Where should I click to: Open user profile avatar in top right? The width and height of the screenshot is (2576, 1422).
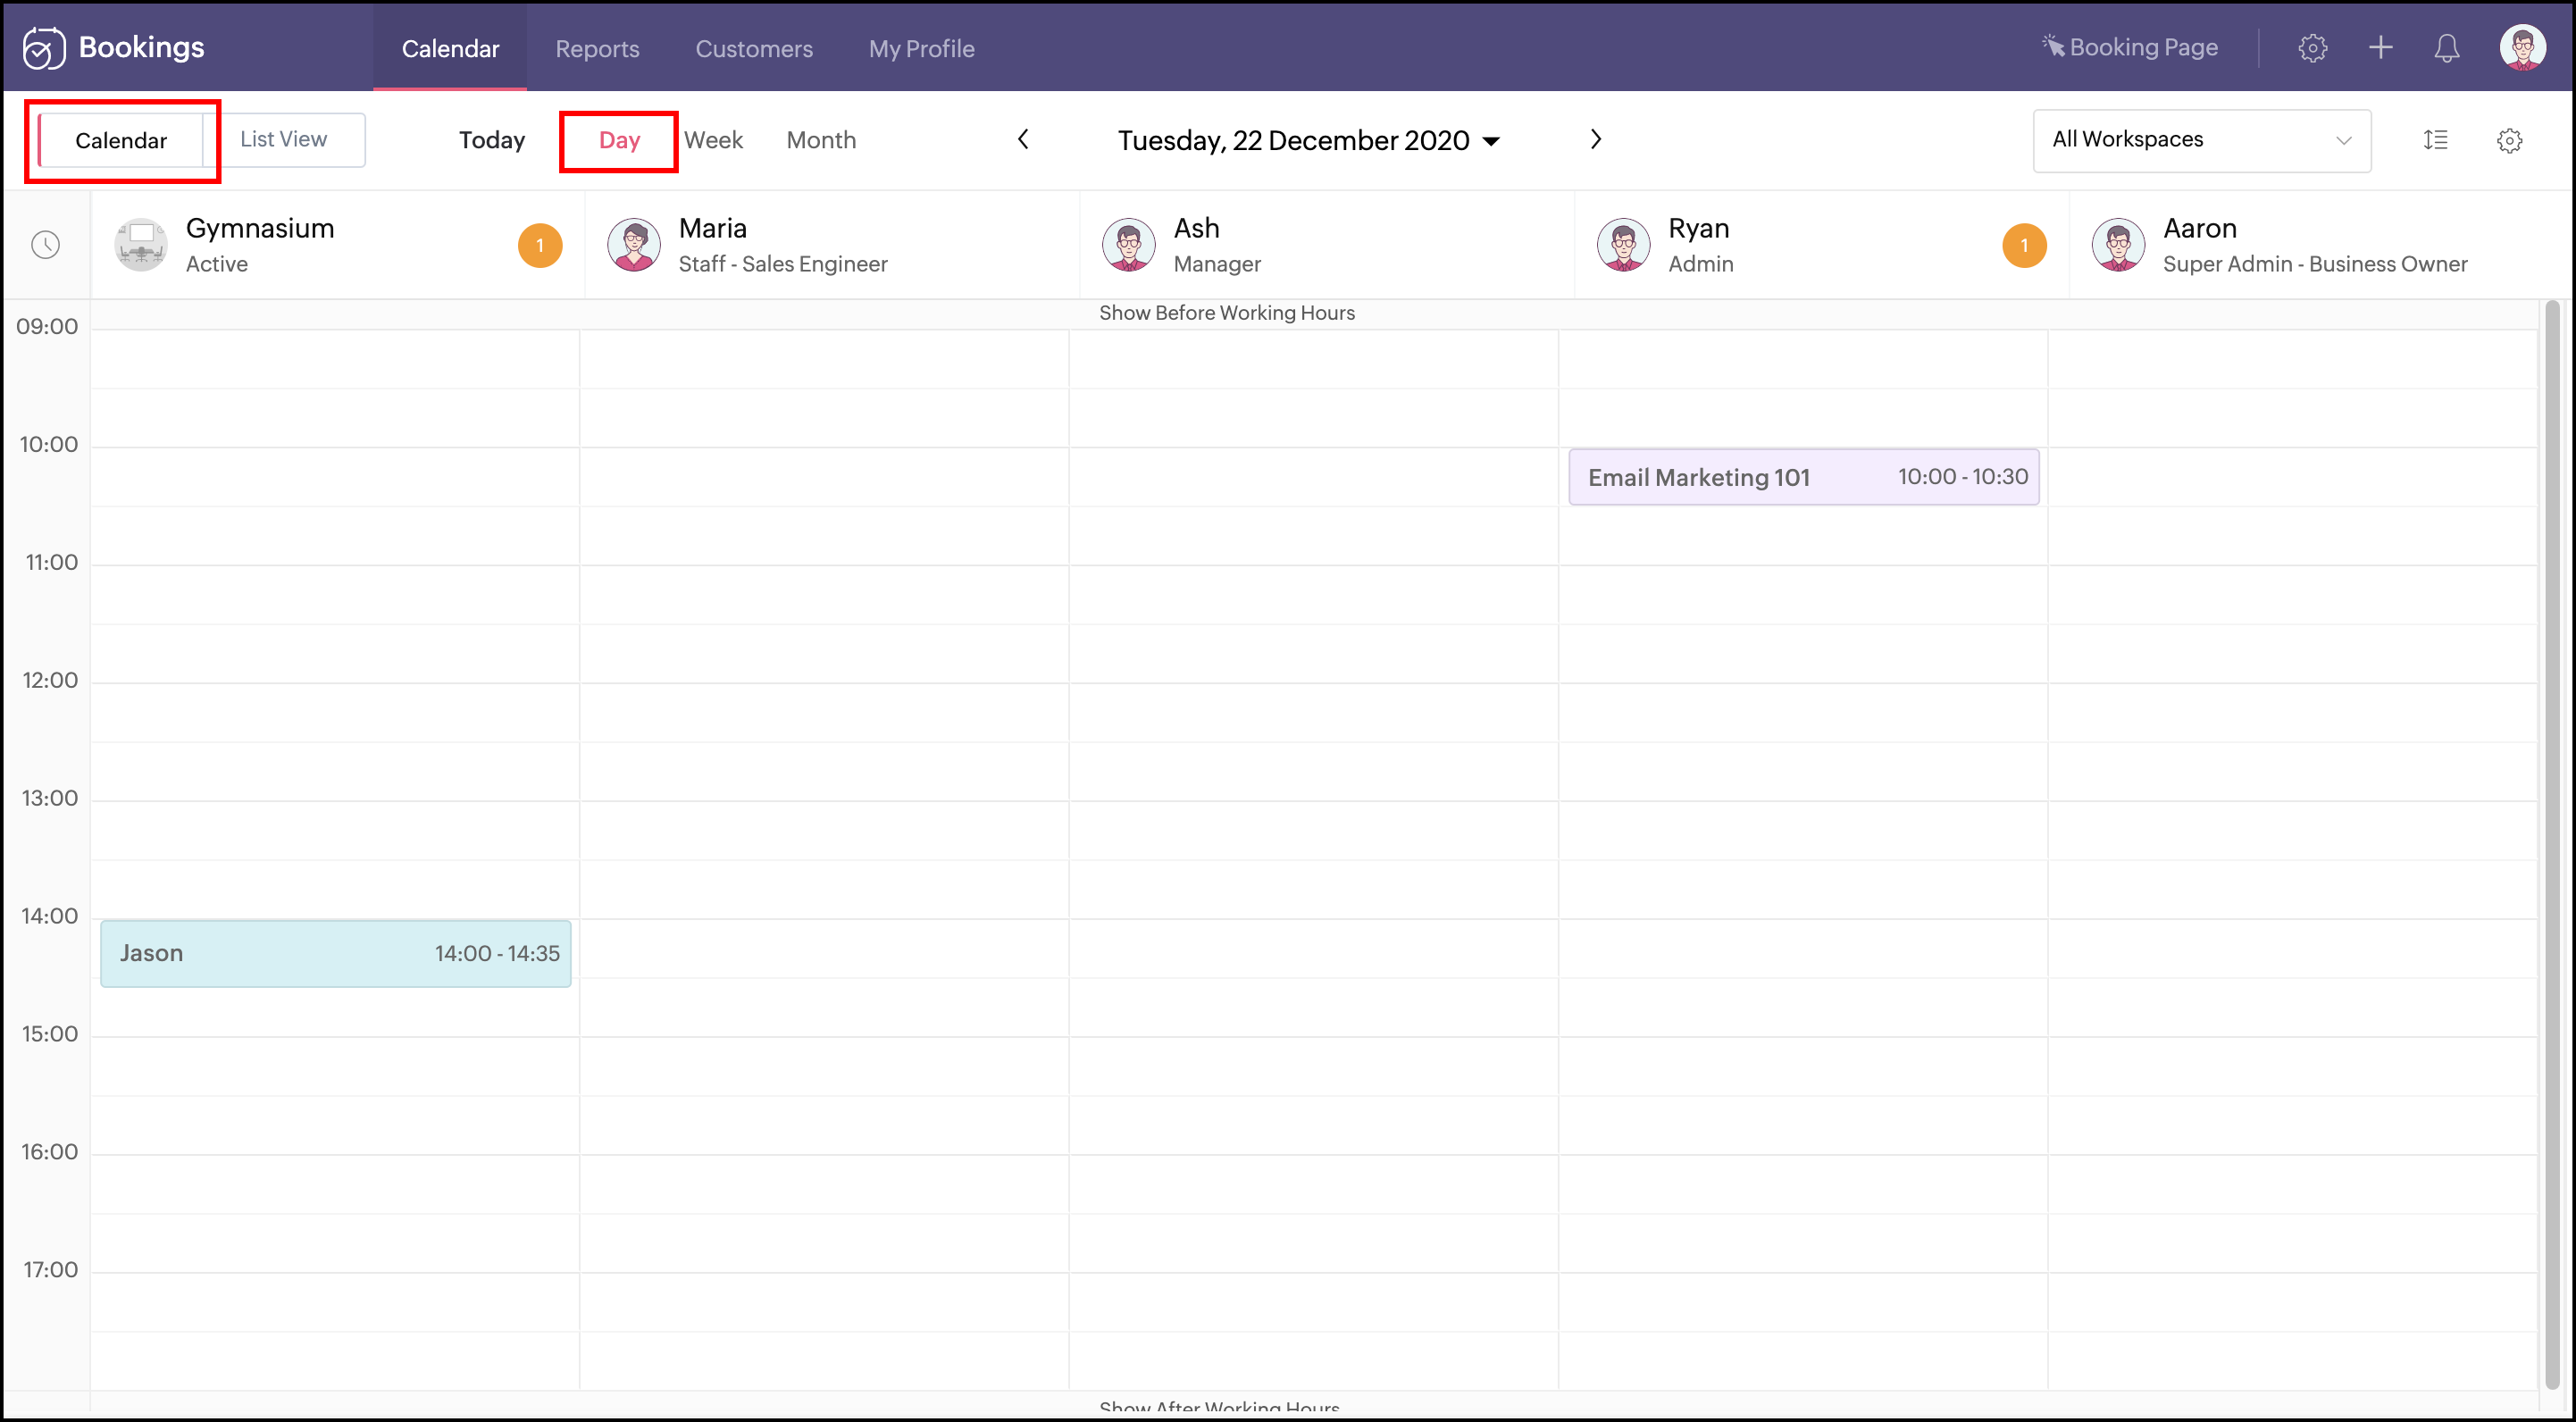(2521, 47)
